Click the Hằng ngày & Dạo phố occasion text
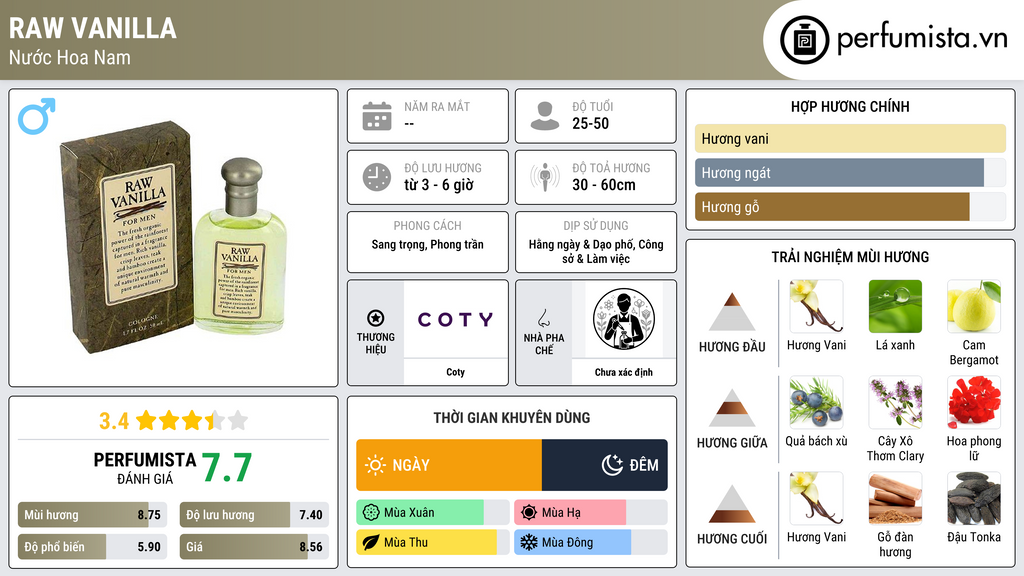This screenshot has width=1024, height=576. pos(596,251)
